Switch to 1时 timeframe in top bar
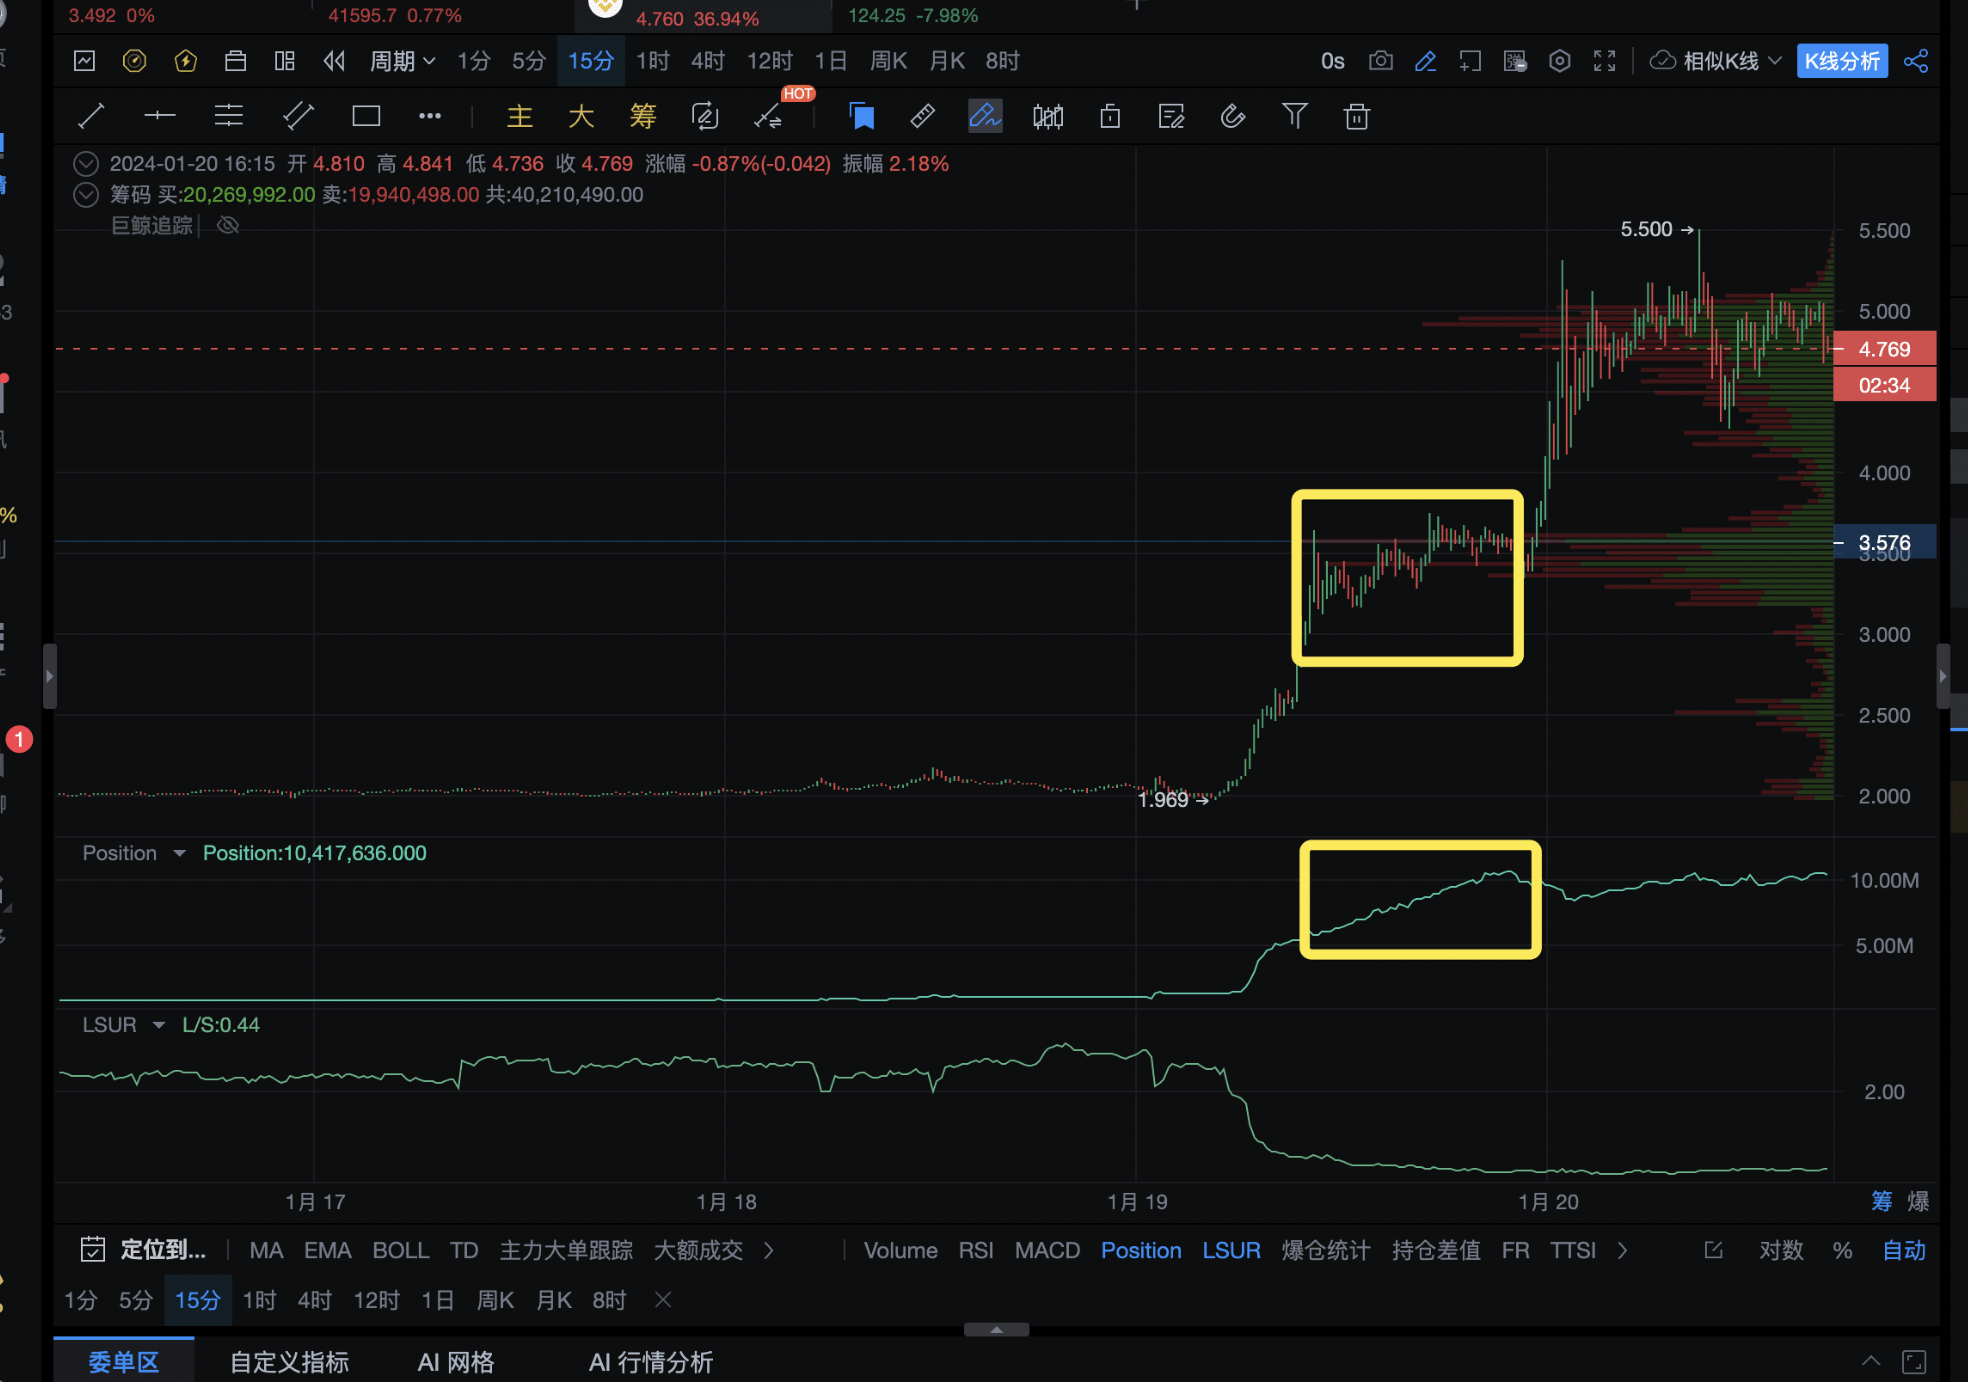Image resolution: width=1968 pixels, height=1382 pixels. click(x=653, y=61)
